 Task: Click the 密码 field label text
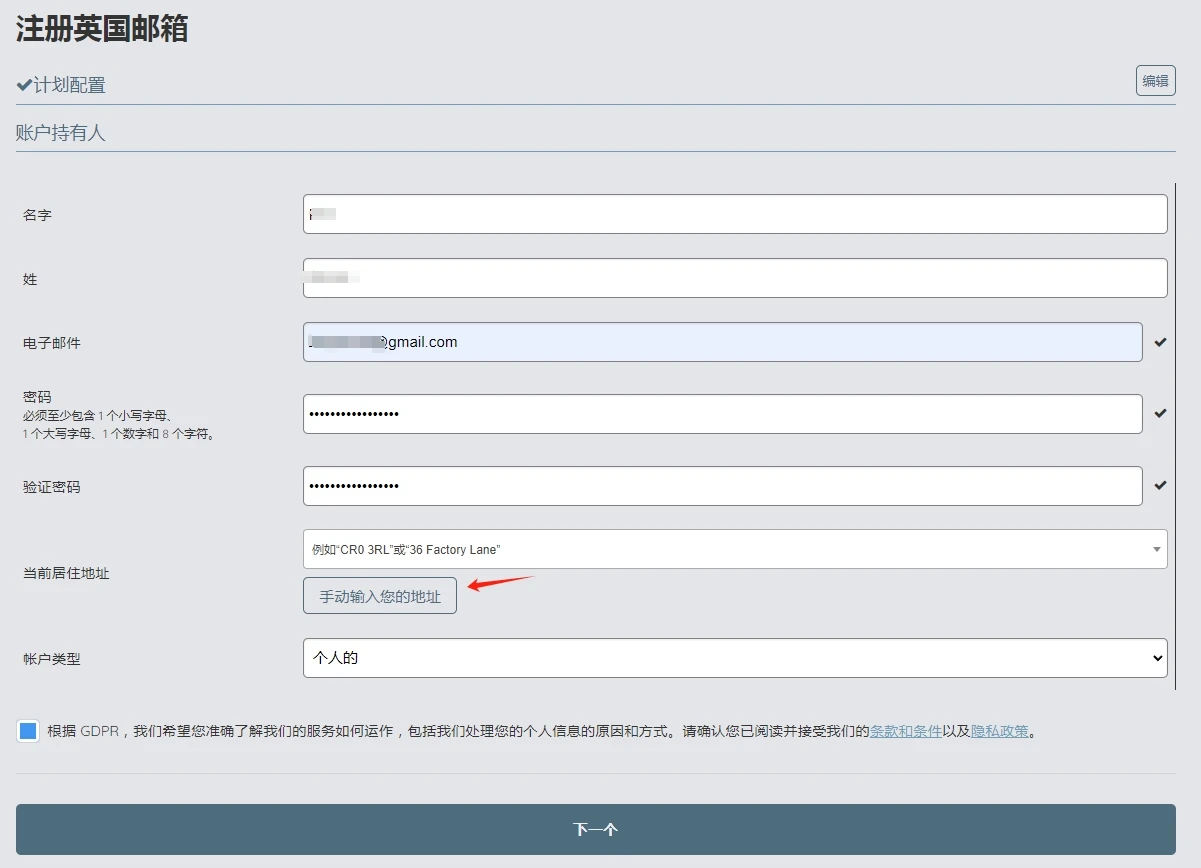(37, 397)
